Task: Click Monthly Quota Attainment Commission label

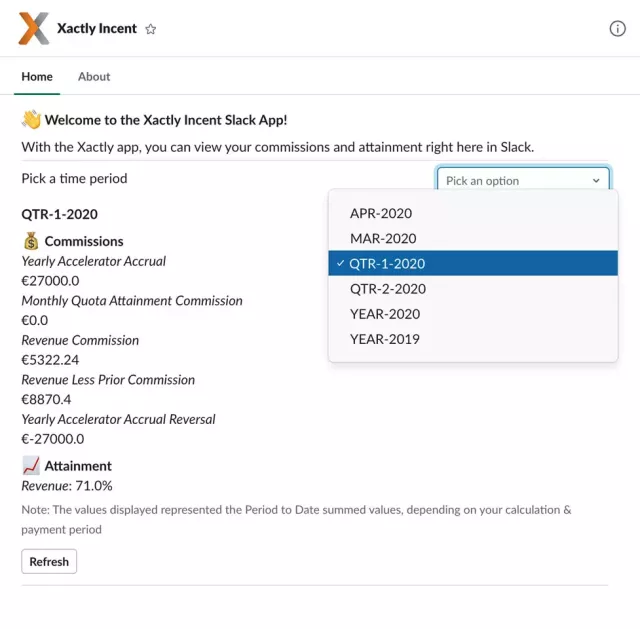Action: pyautogui.click(x=132, y=301)
